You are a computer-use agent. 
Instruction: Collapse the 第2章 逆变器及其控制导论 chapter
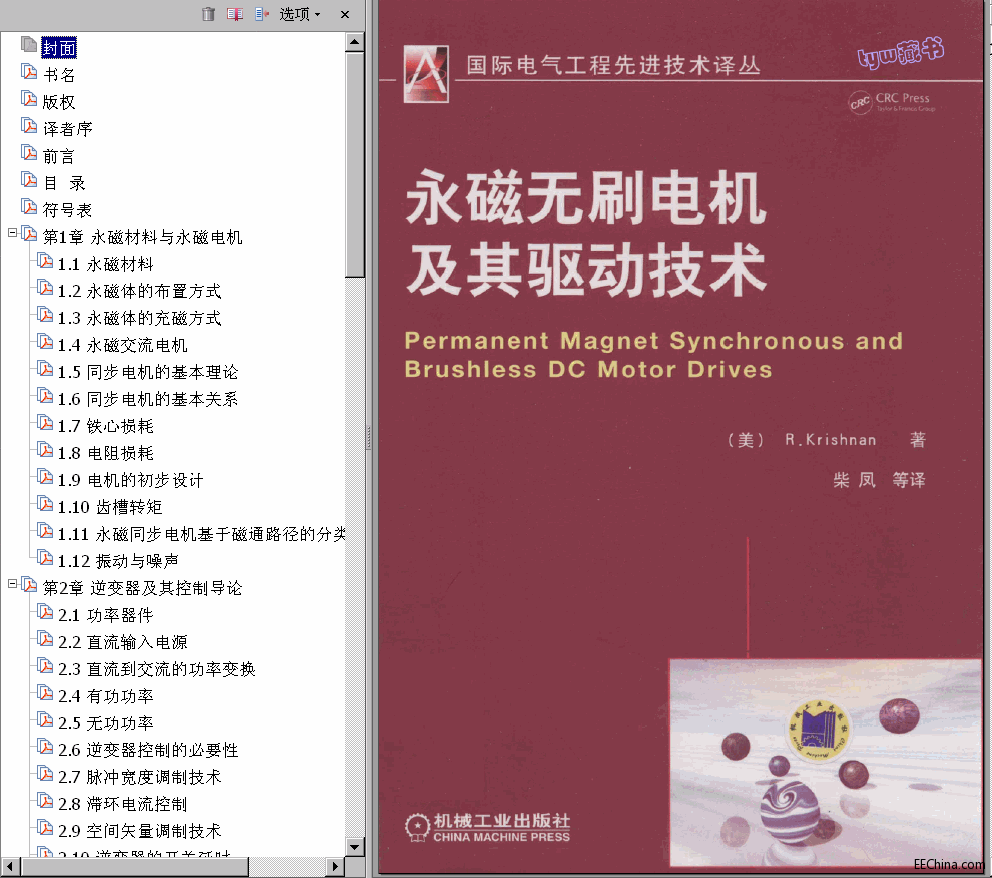click(12, 584)
